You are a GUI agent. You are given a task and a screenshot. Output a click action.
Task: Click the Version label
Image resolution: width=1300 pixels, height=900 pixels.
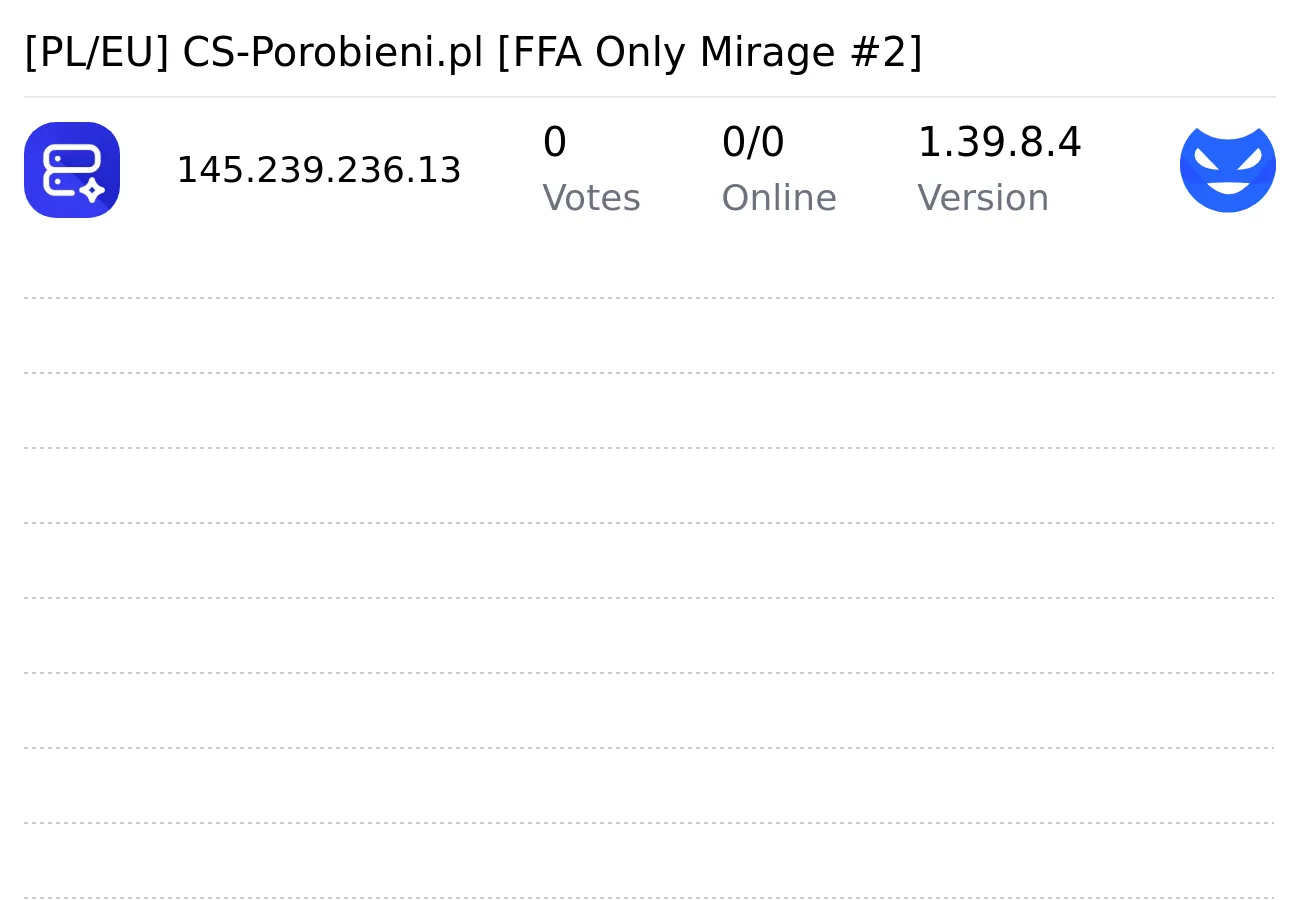tap(983, 198)
